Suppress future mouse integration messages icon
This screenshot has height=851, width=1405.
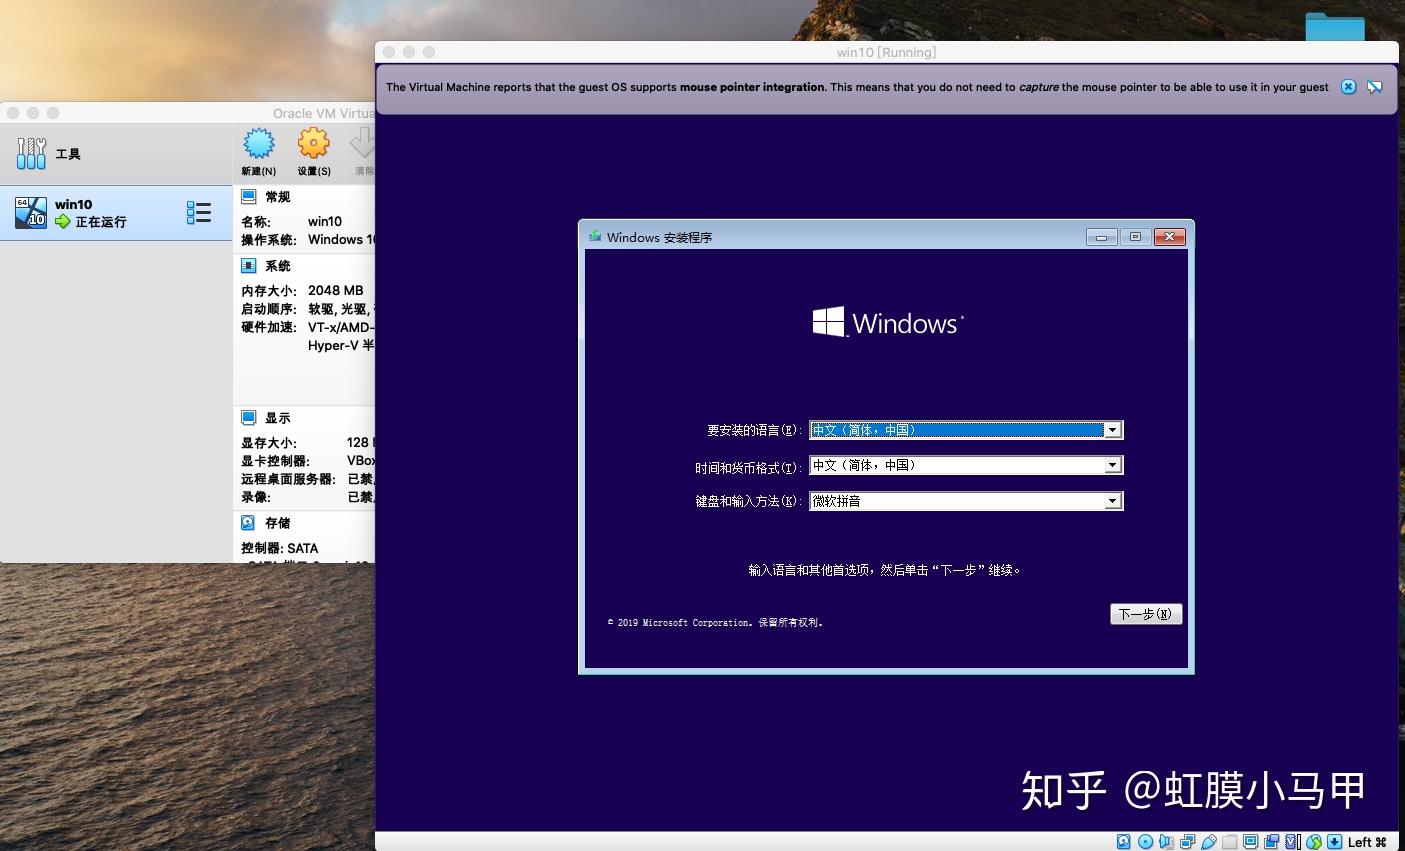point(1375,87)
